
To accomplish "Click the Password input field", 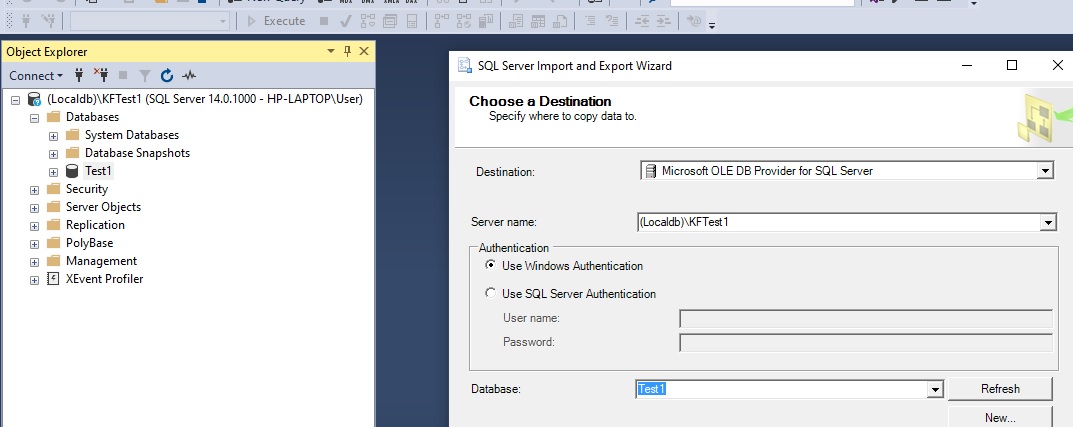I will (x=866, y=343).
